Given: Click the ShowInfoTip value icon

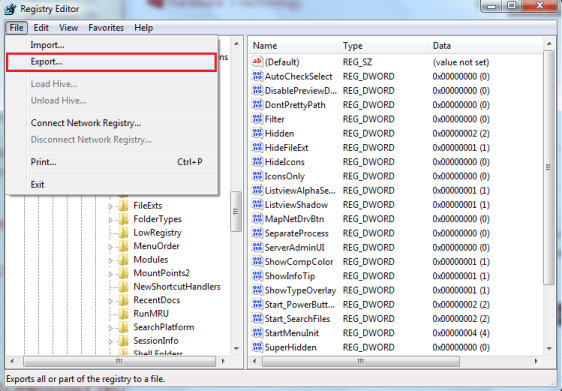Looking at the screenshot, I should (257, 276).
